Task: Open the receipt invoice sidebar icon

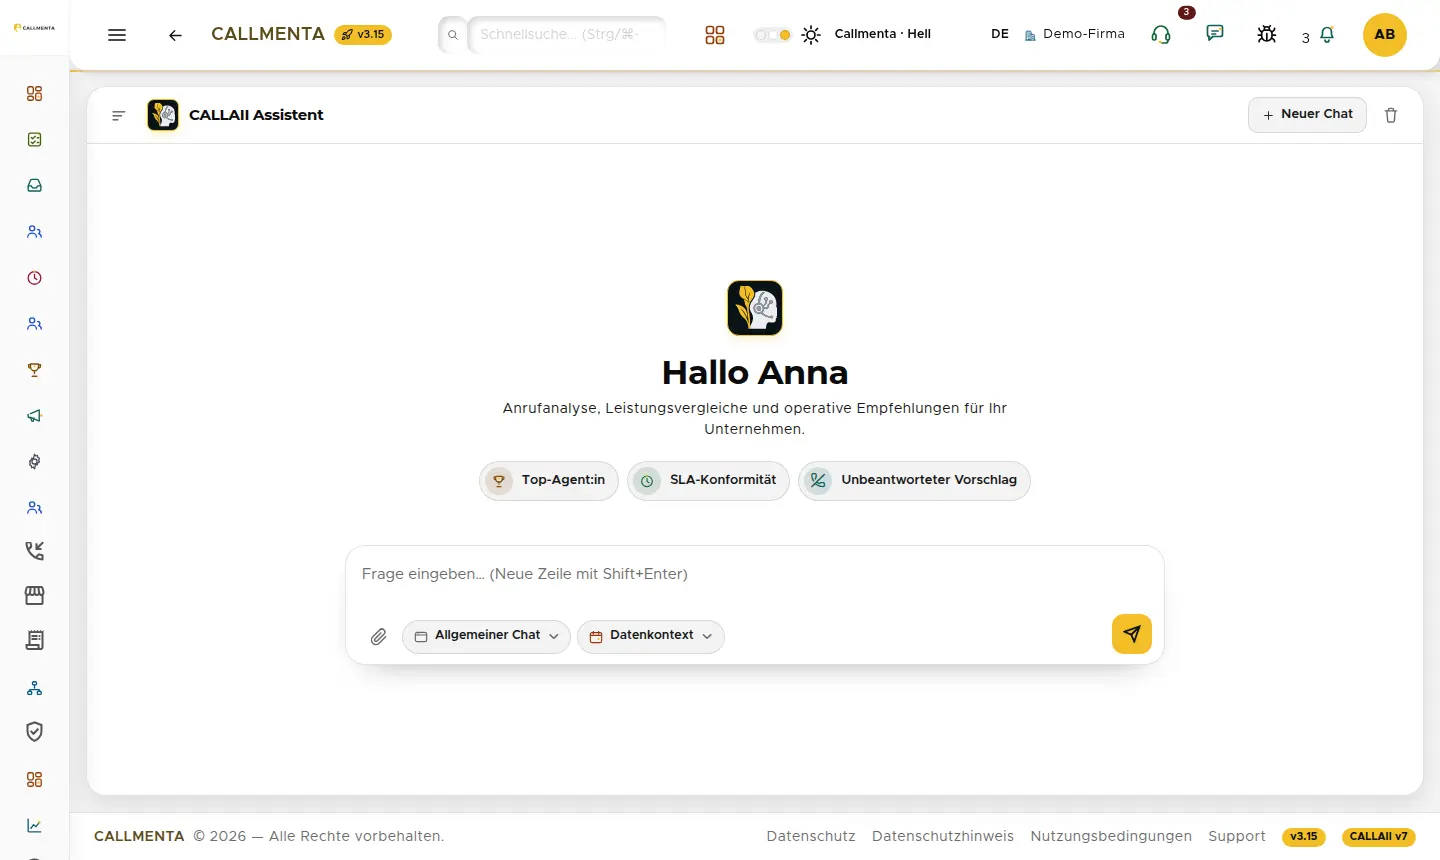Action: click(35, 640)
